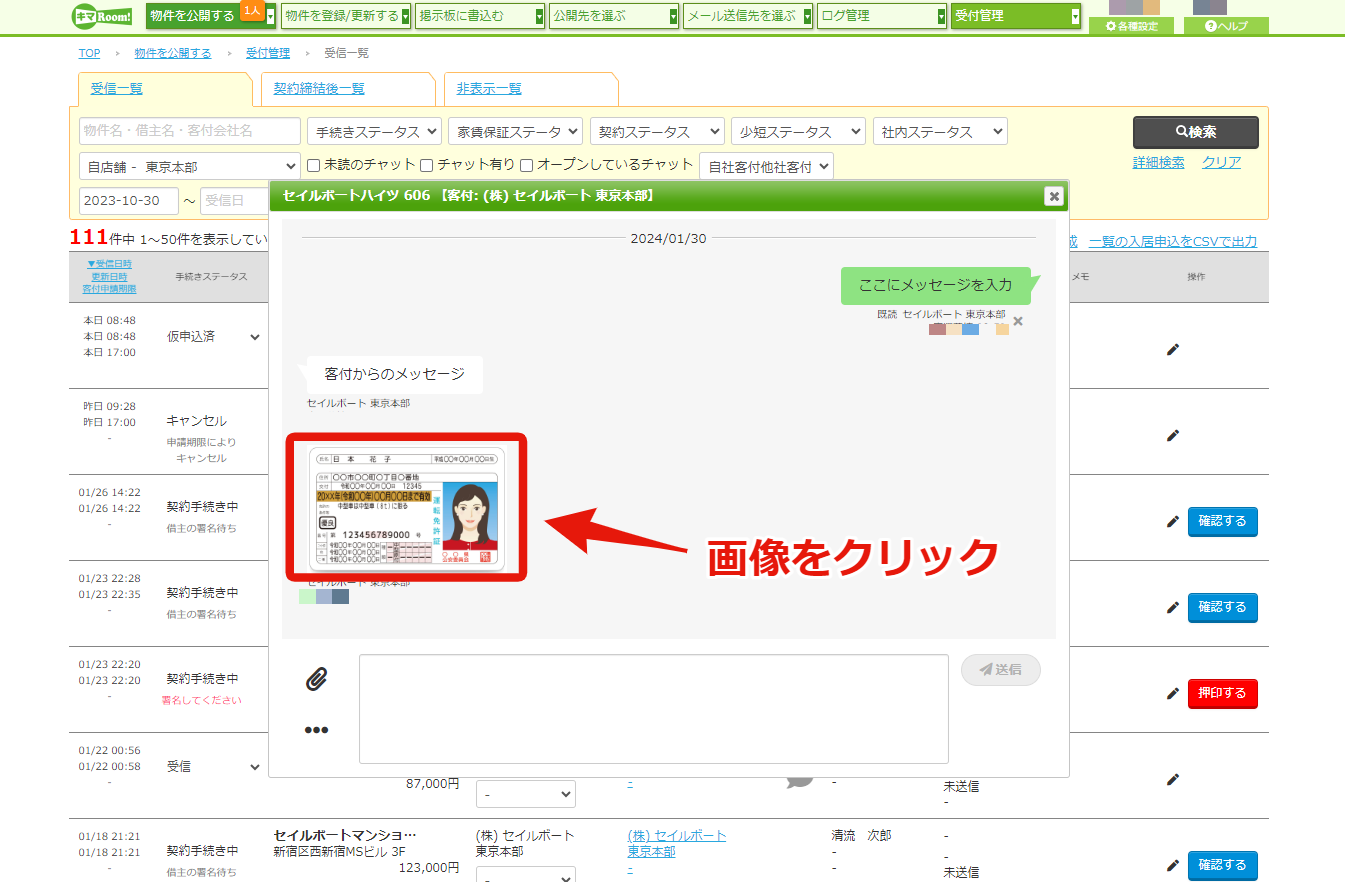
Task: Attach a file with the paperclip icon
Action: (x=316, y=679)
